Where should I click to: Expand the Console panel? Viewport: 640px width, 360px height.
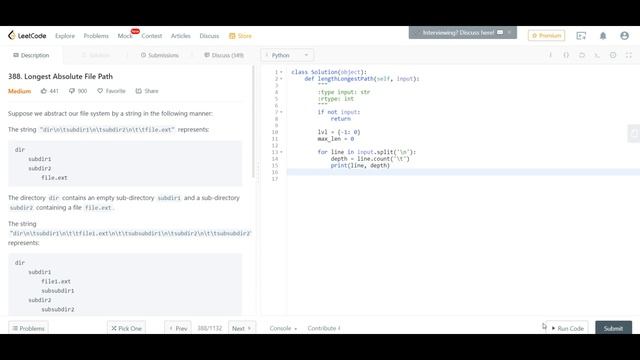pyautogui.click(x=283, y=328)
